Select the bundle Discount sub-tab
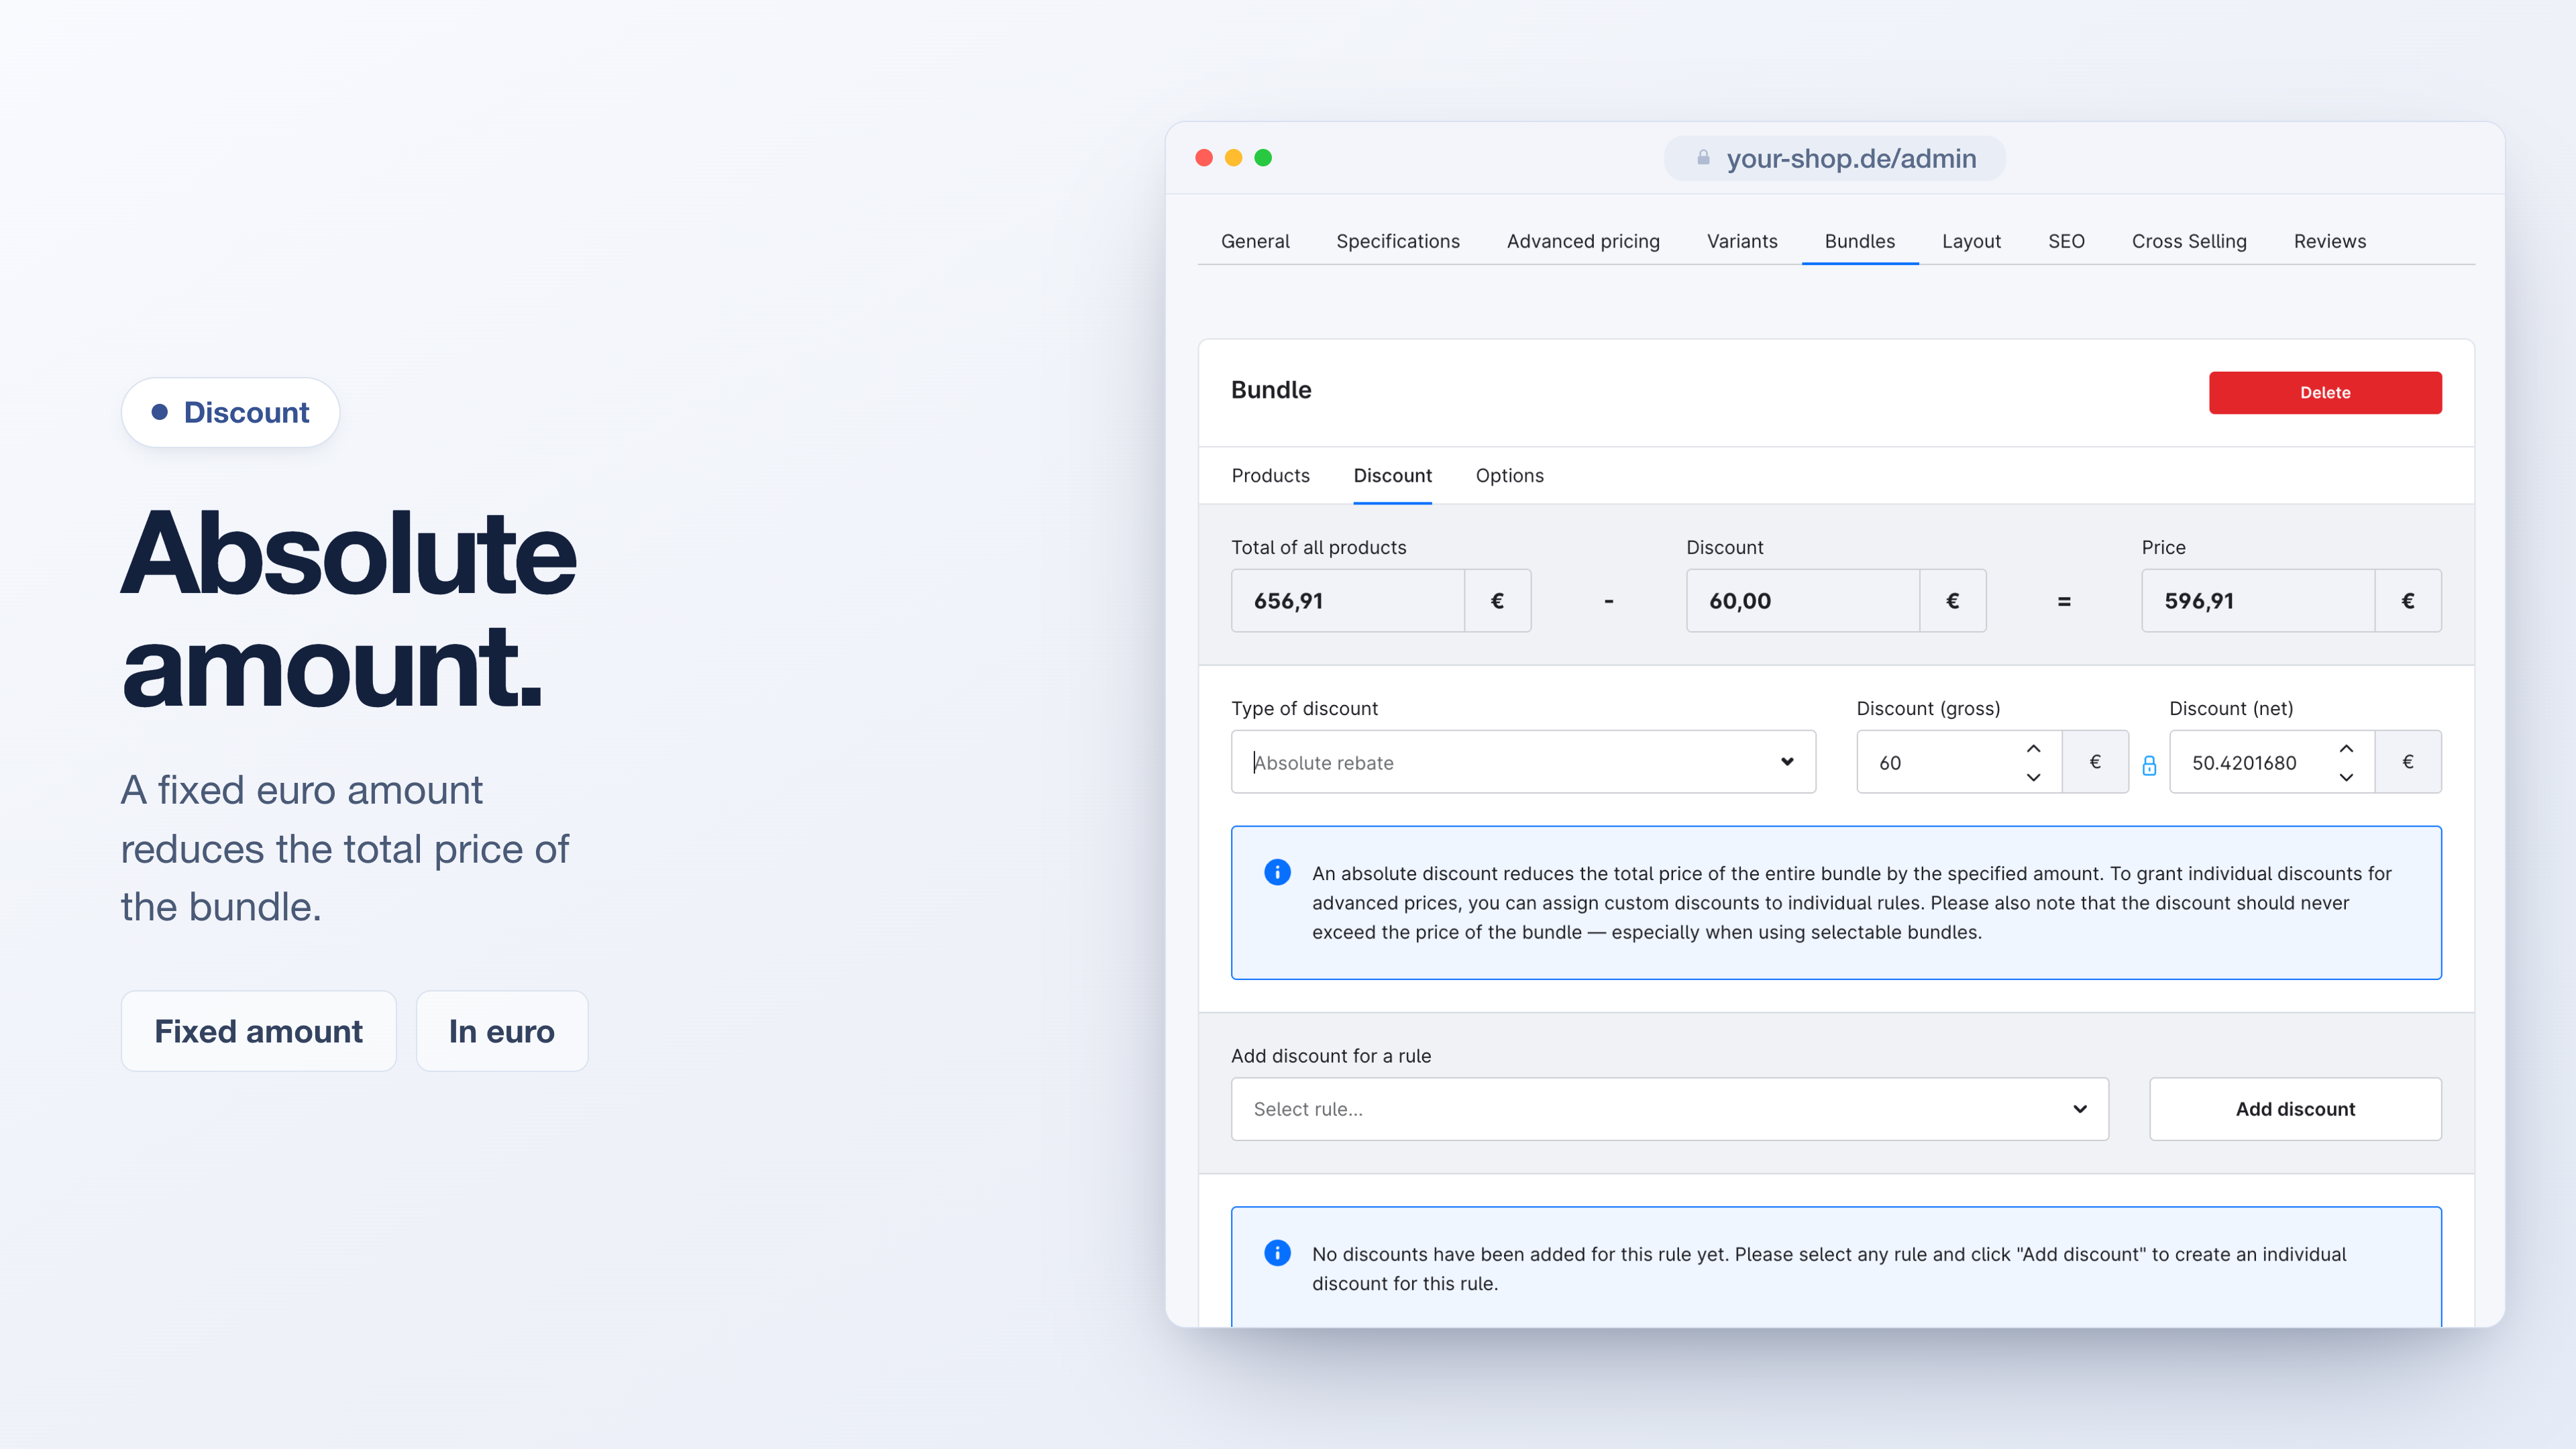 1392,475
